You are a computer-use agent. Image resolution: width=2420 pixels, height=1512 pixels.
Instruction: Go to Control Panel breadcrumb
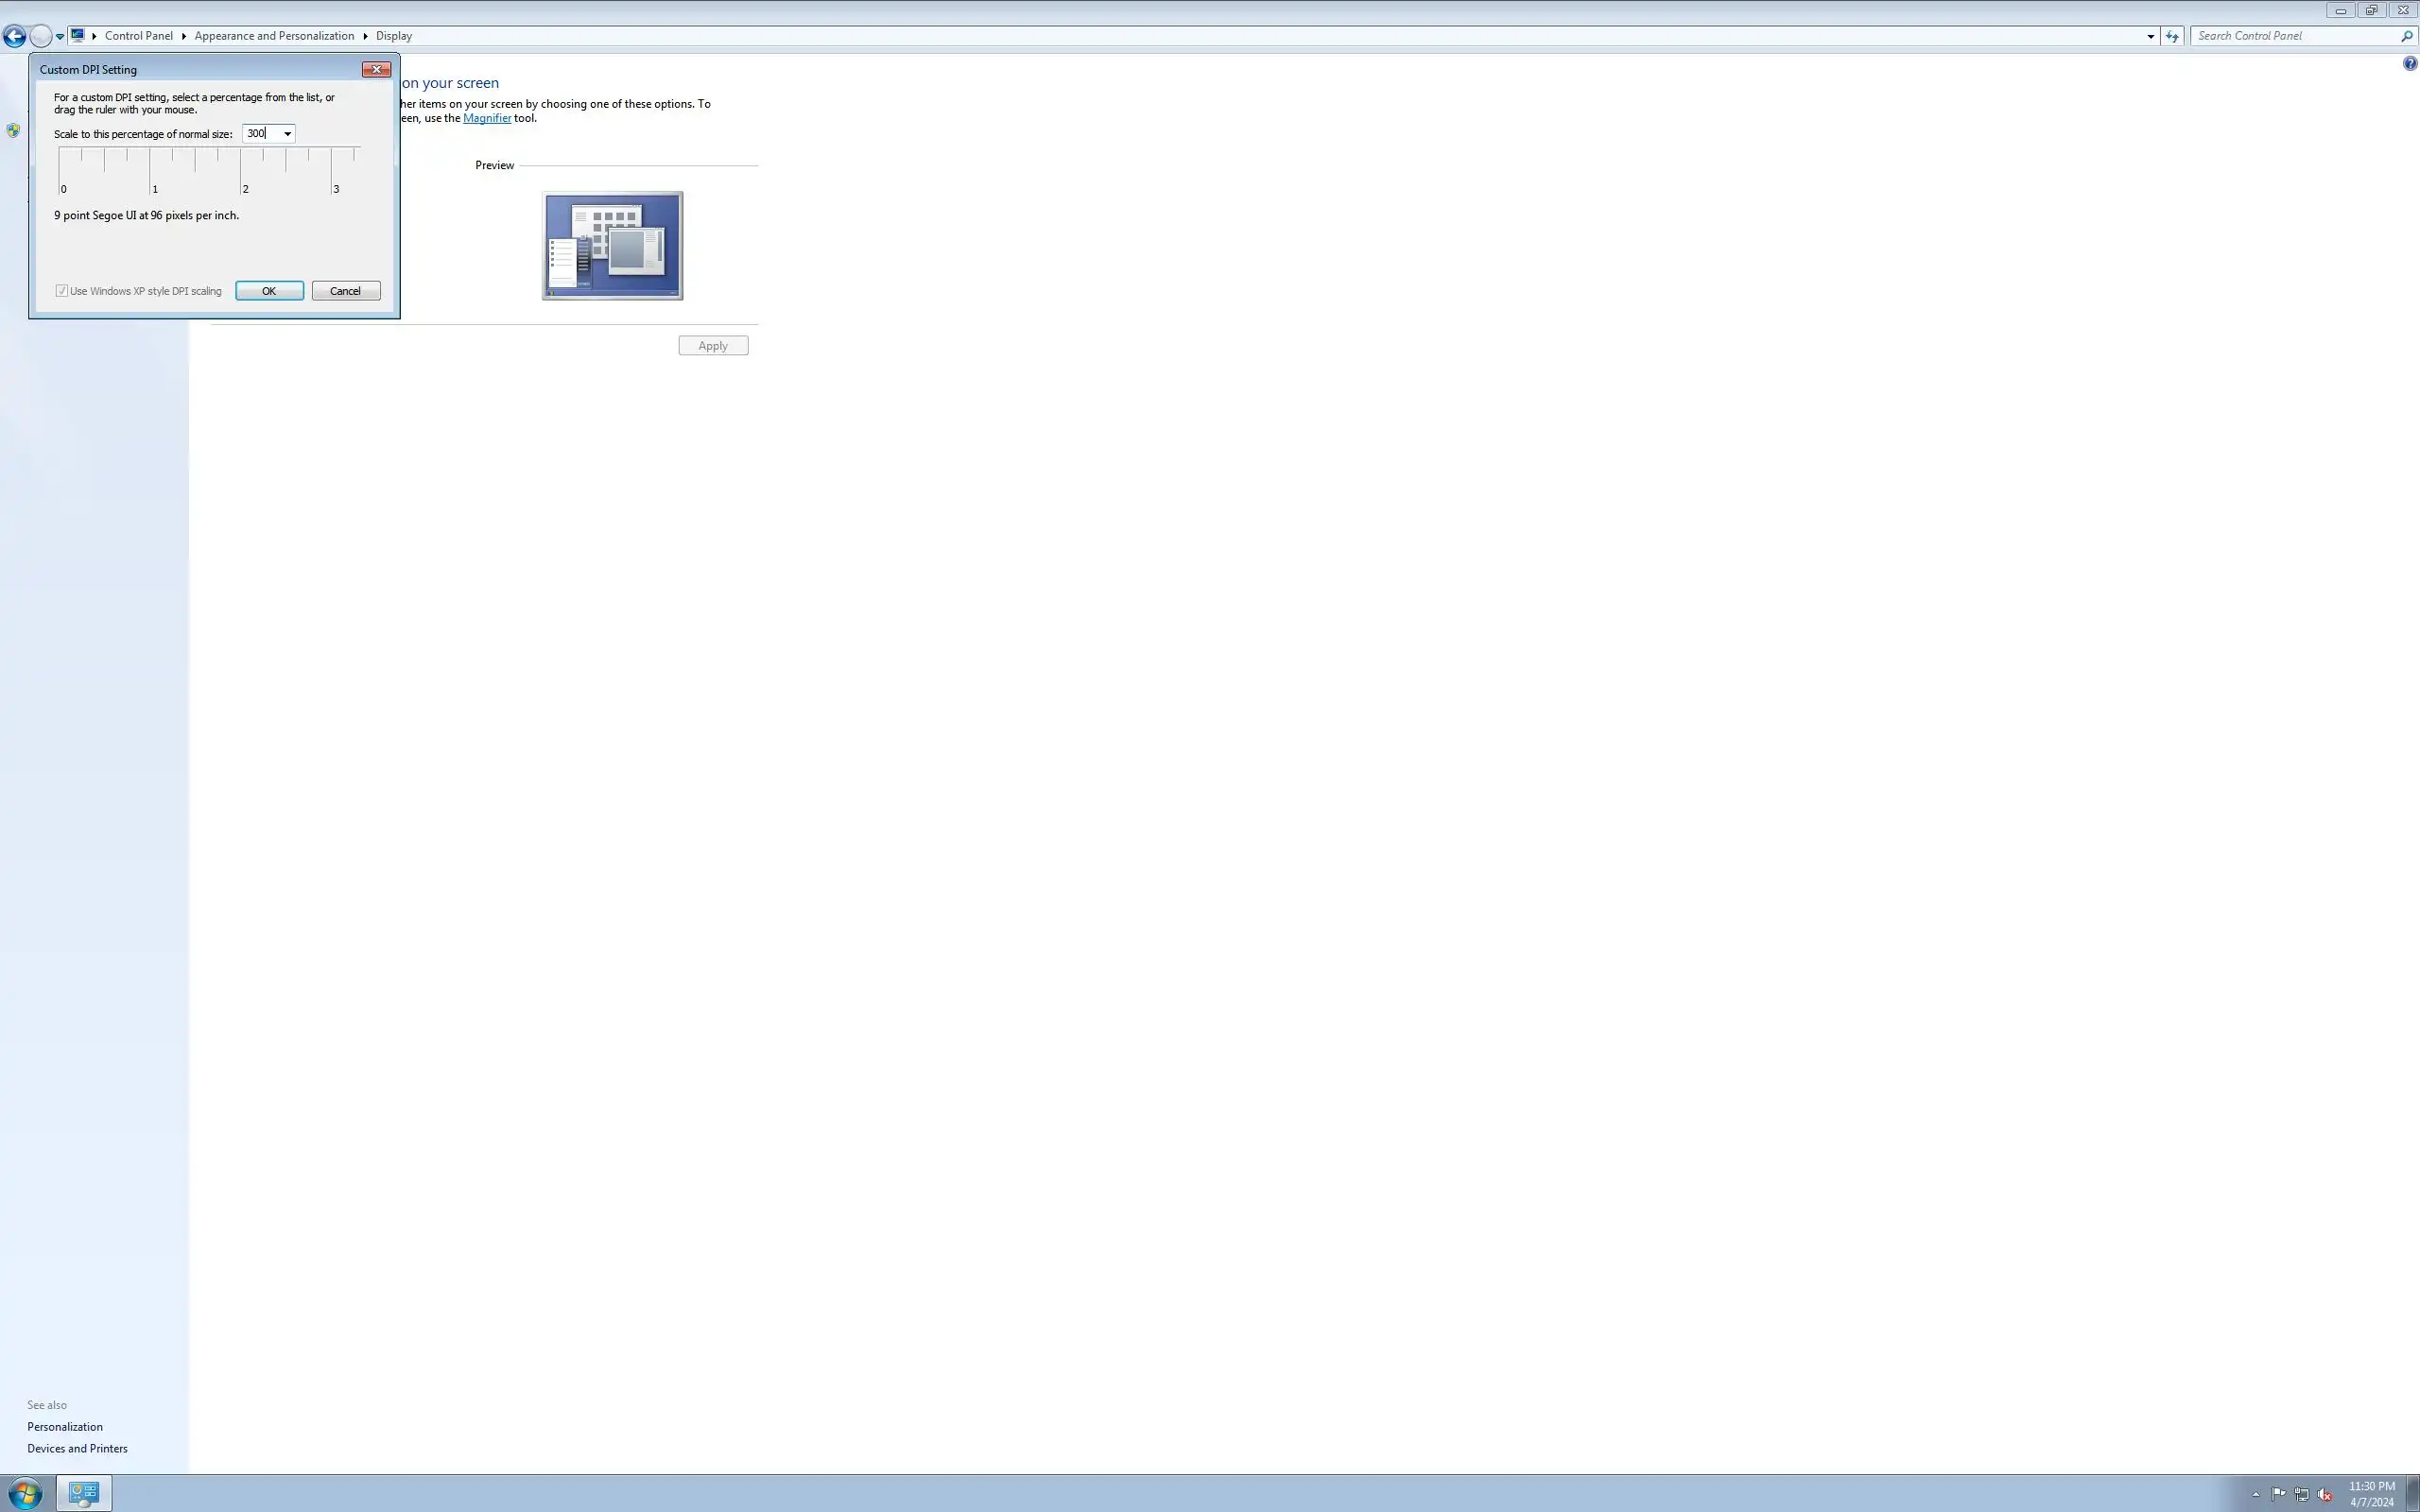tap(138, 36)
